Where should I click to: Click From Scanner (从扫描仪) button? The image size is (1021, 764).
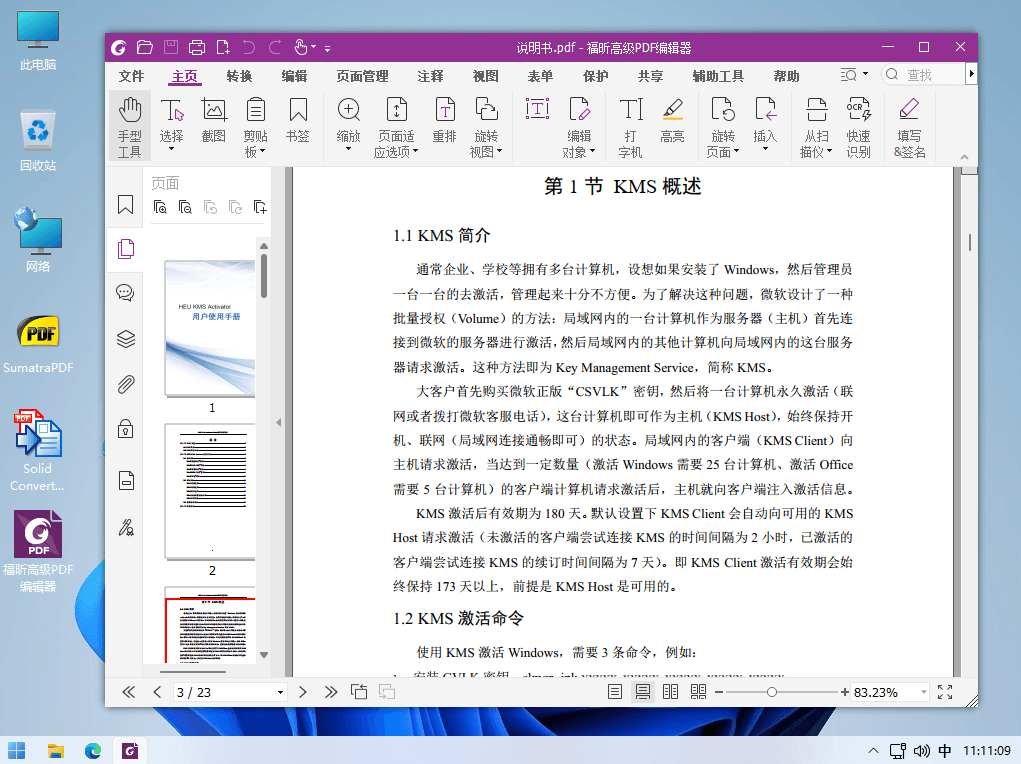coord(816,126)
